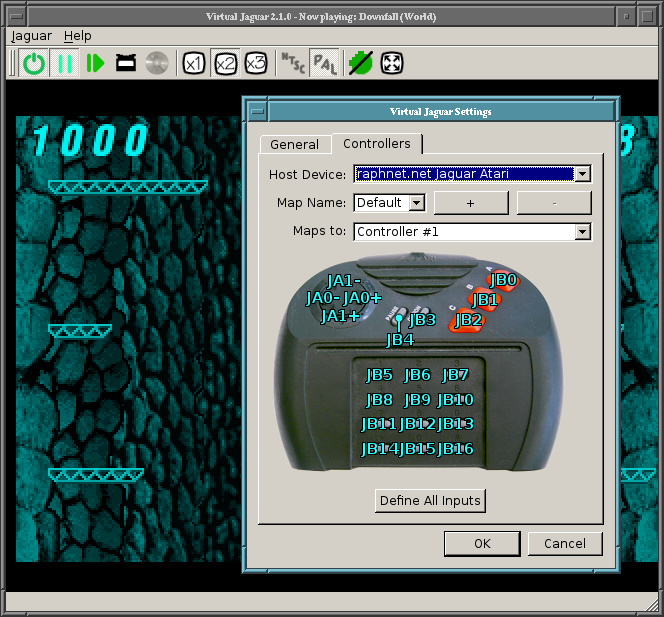Click the grey CD disc icon

(157, 64)
